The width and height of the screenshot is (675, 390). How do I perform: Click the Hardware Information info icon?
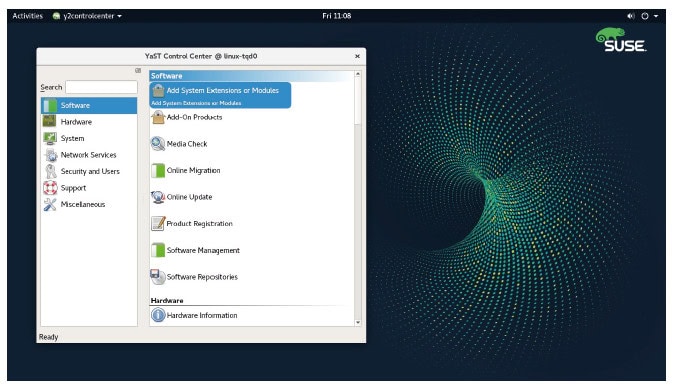tap(158, 315)
